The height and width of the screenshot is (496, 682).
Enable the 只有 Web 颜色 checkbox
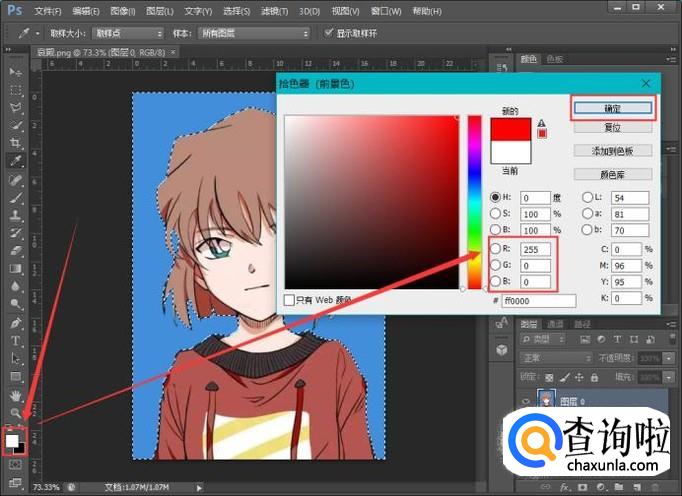coord(290,299)
